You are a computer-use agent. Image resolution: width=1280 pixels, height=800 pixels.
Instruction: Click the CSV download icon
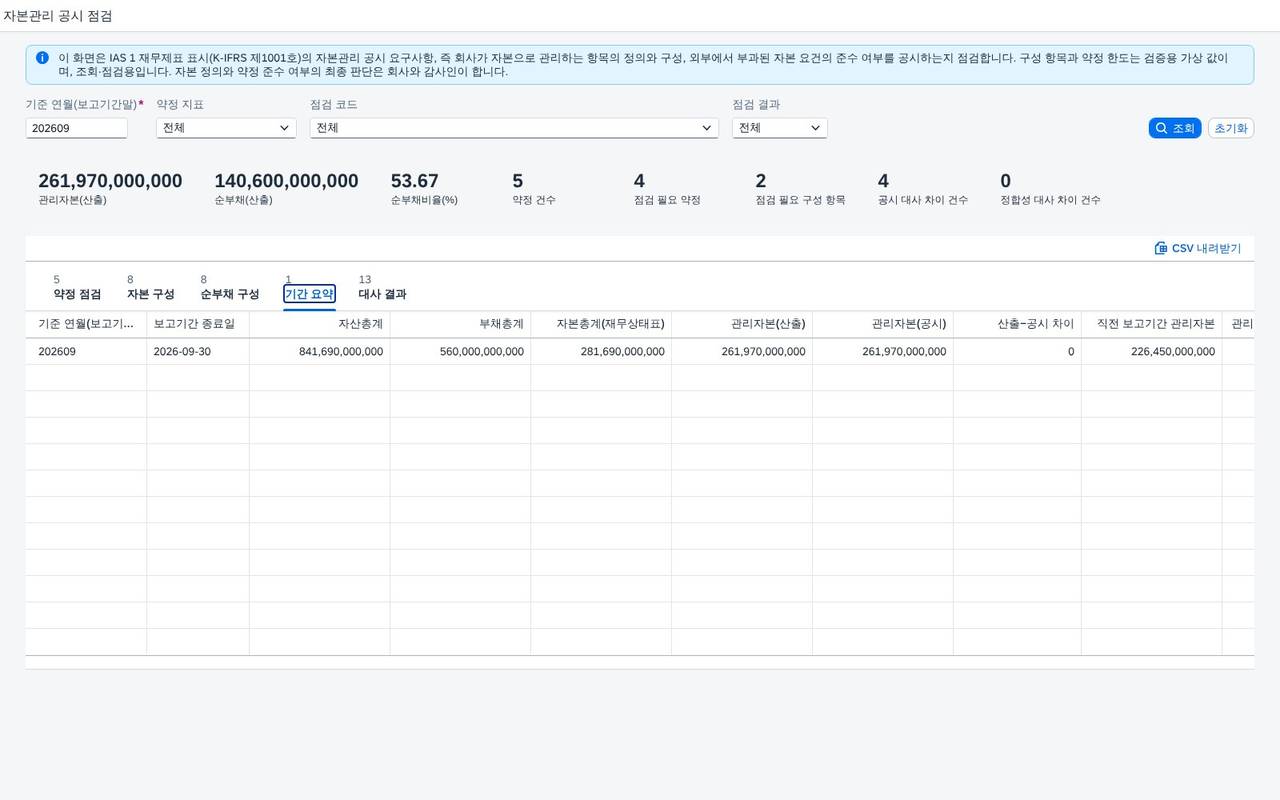tap(1161, 248)
